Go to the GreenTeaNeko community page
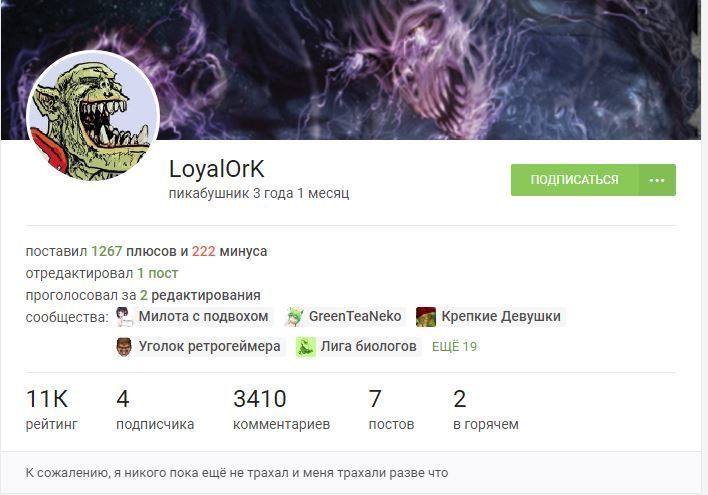The image size is (708, 495). (x=355, y=317)
